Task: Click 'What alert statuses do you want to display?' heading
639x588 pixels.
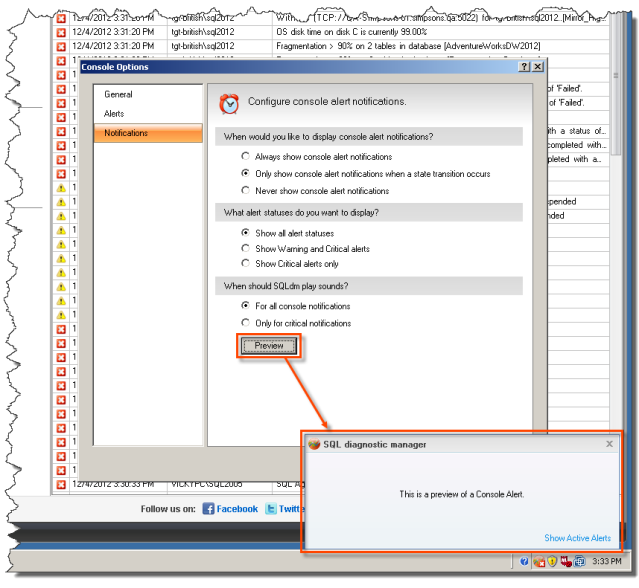Action: coord(301,213)
